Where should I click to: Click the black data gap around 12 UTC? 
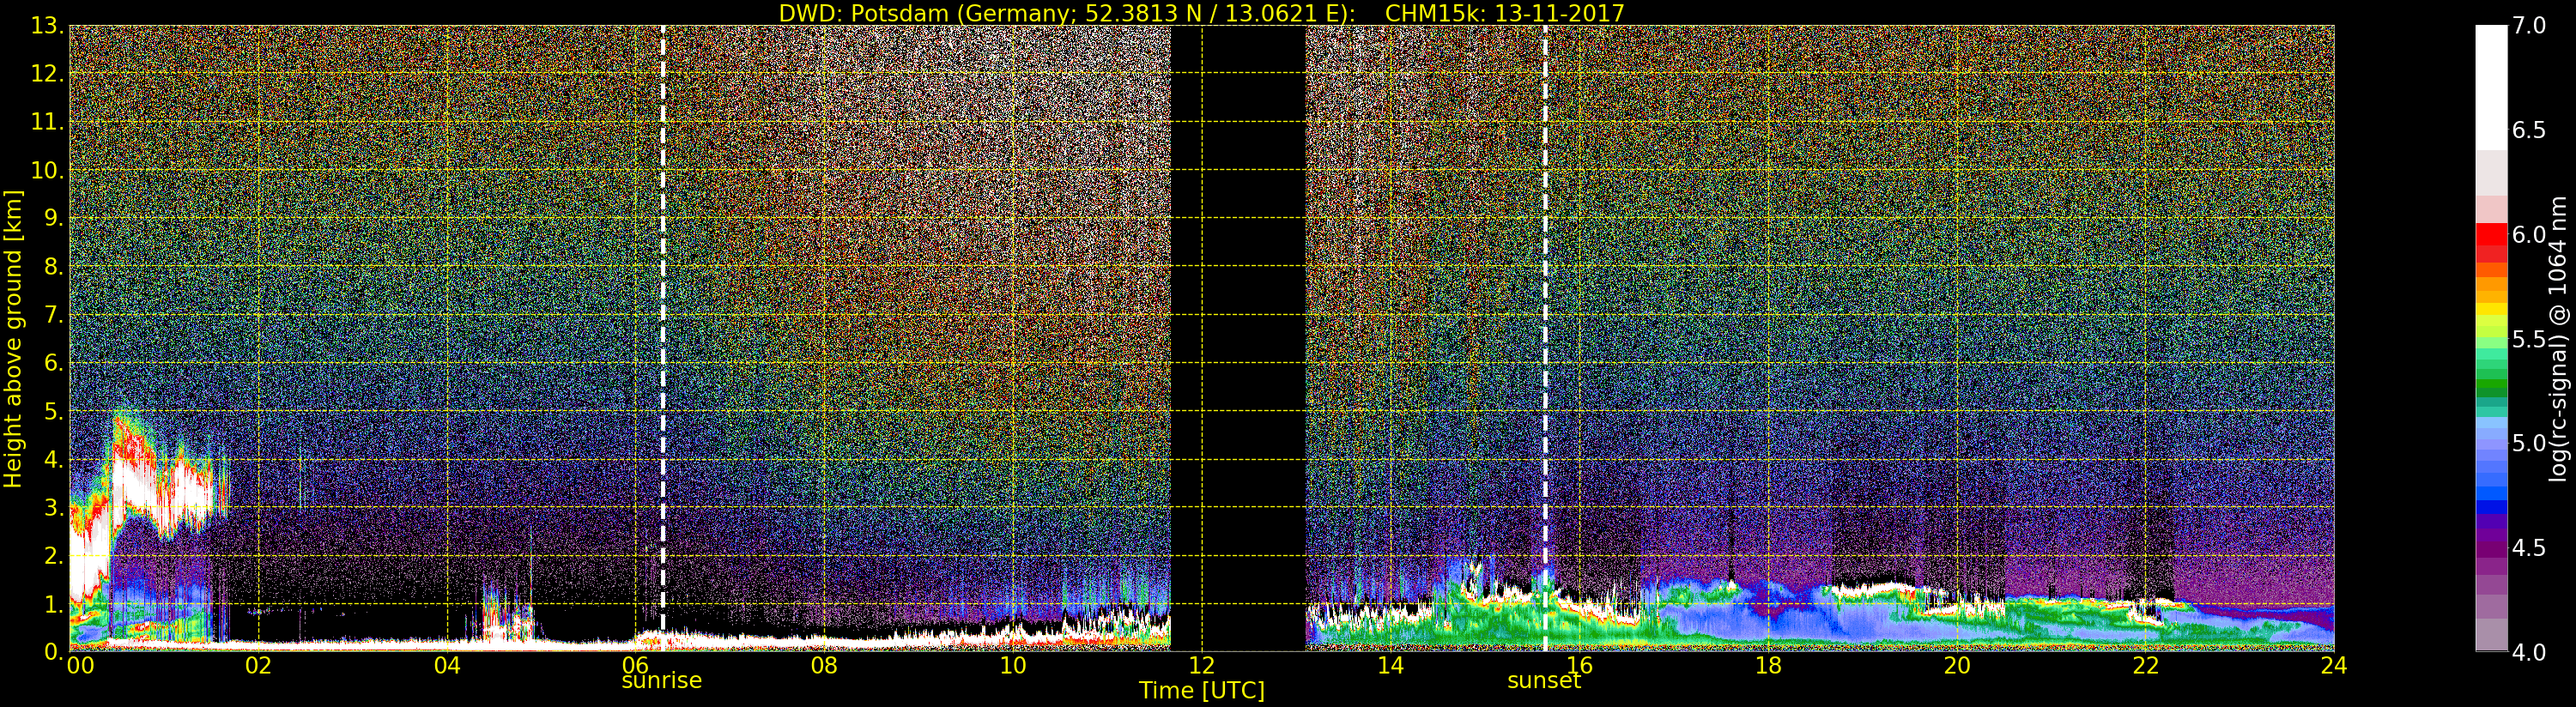[x=1238, y=338]
